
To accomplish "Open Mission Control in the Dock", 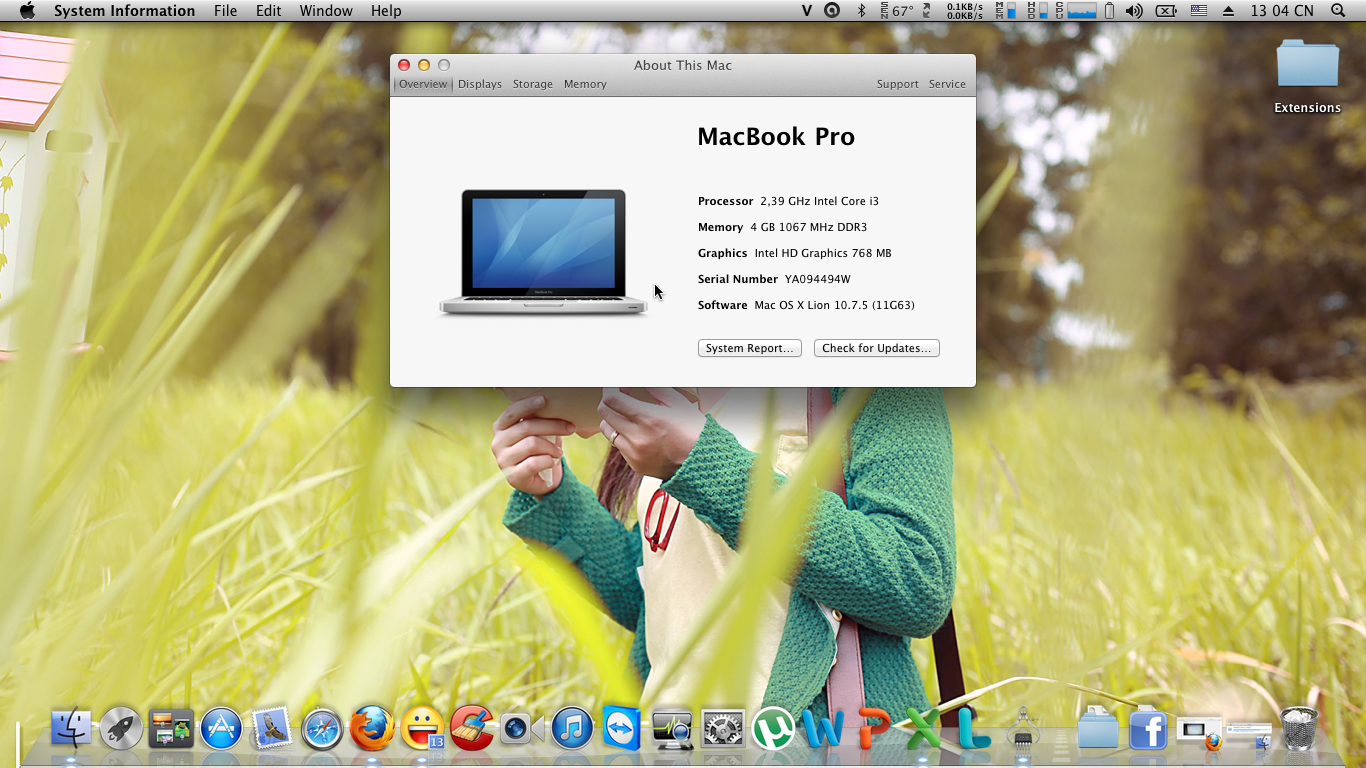I will (171, 728).
